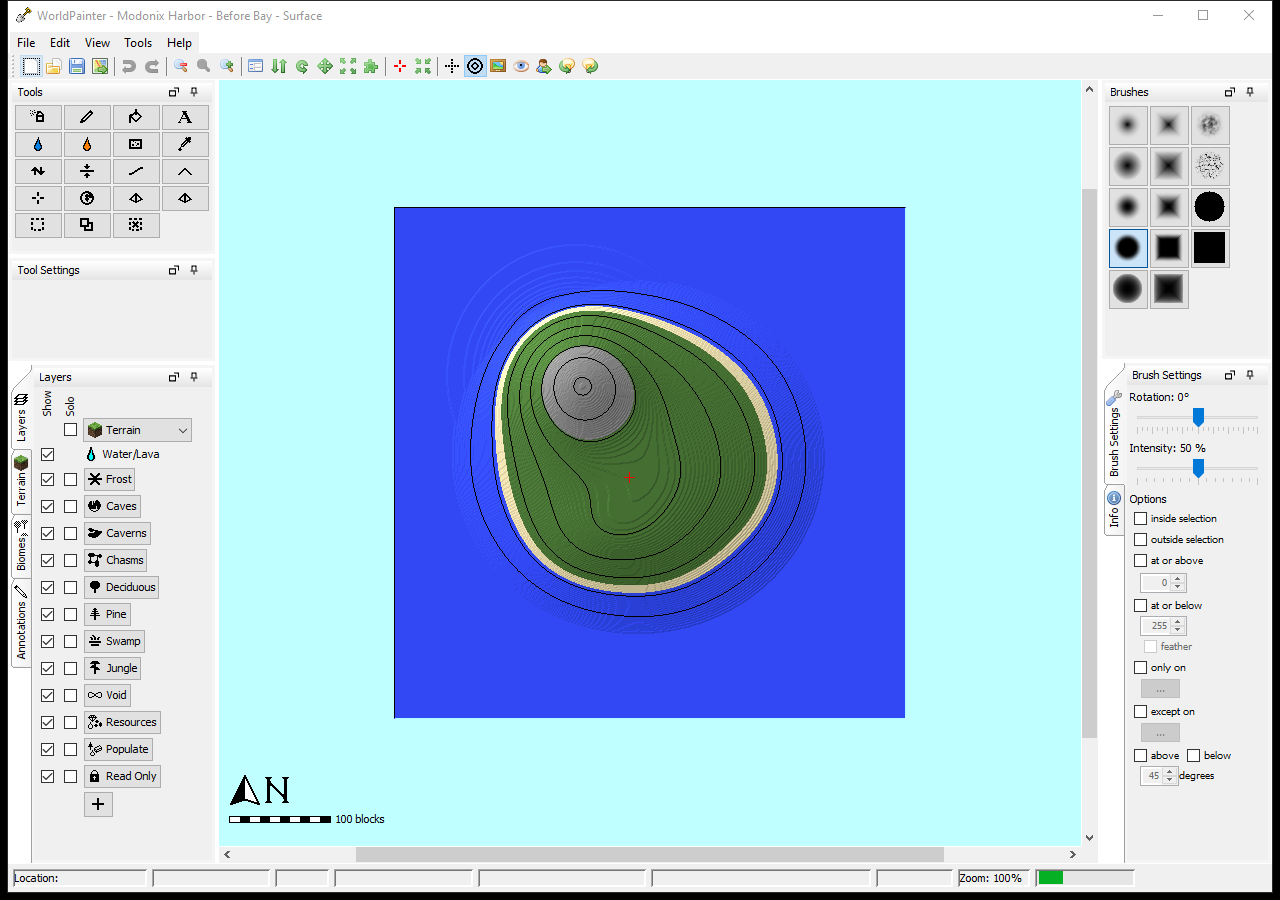Image resolution: width=1280 pixels, height=900 pixels.
Task: Select the Spray Paint tool
Action: coord(38,117)
